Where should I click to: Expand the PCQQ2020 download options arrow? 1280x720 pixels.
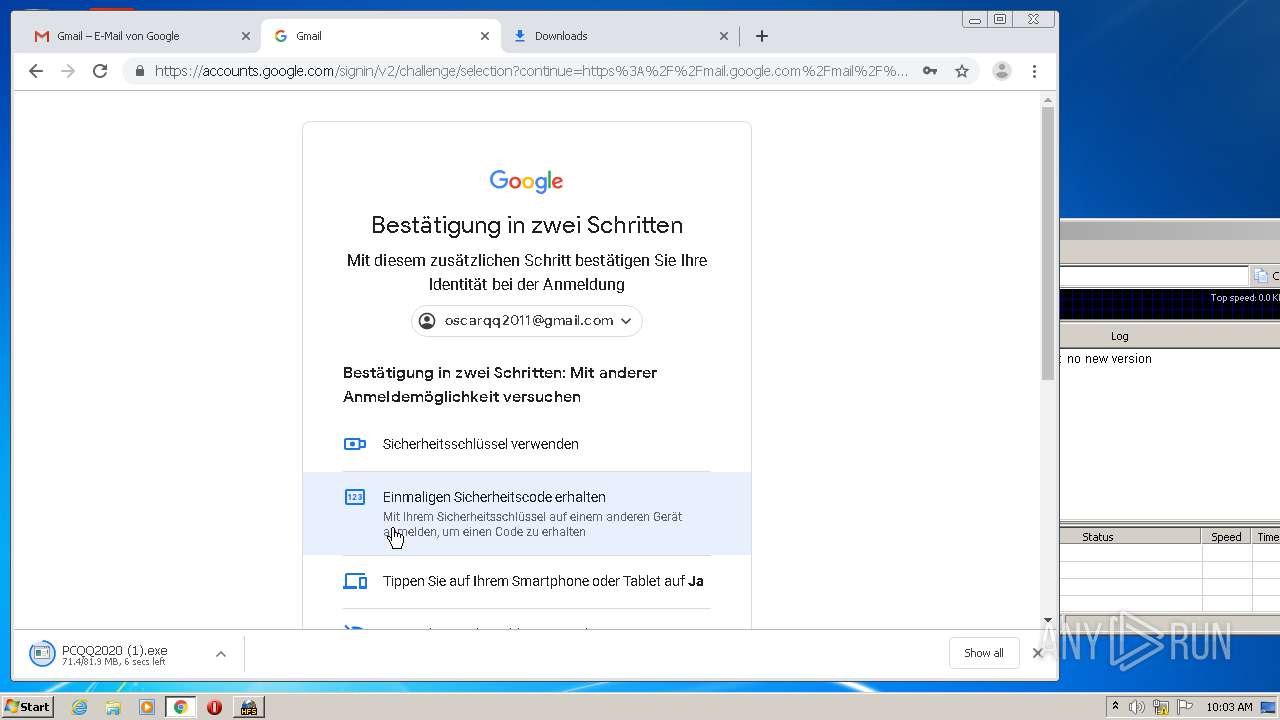point(221,654)
